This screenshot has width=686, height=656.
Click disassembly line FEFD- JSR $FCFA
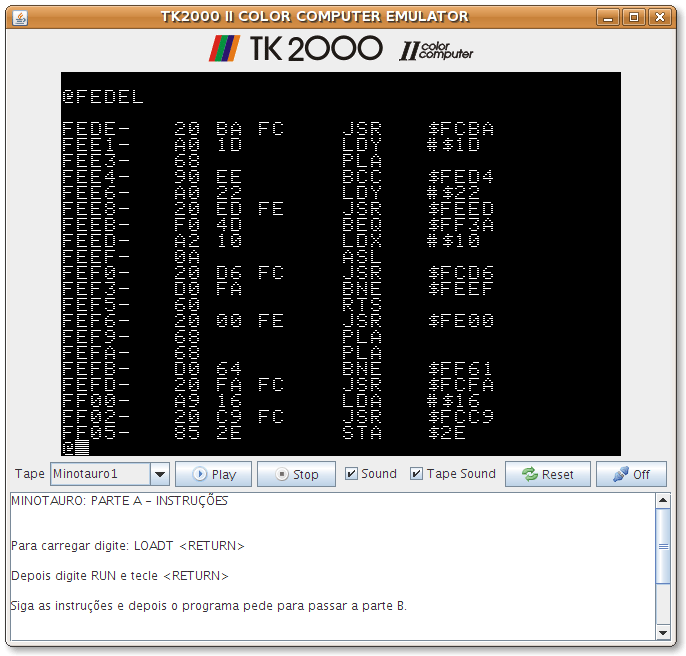[x=278, y=385]
